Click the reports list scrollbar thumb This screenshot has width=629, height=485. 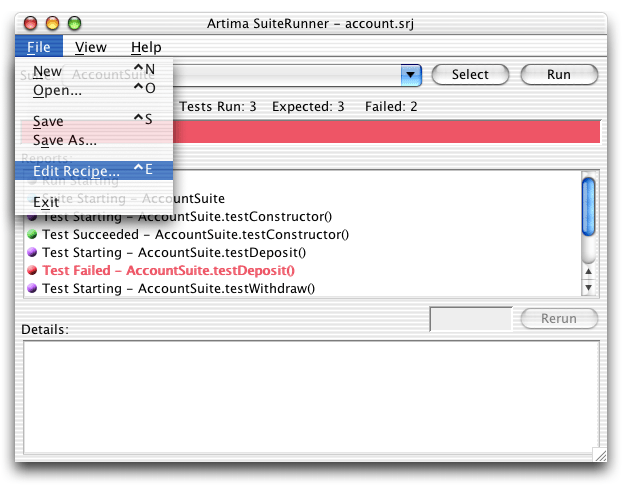tap(588, 206)
